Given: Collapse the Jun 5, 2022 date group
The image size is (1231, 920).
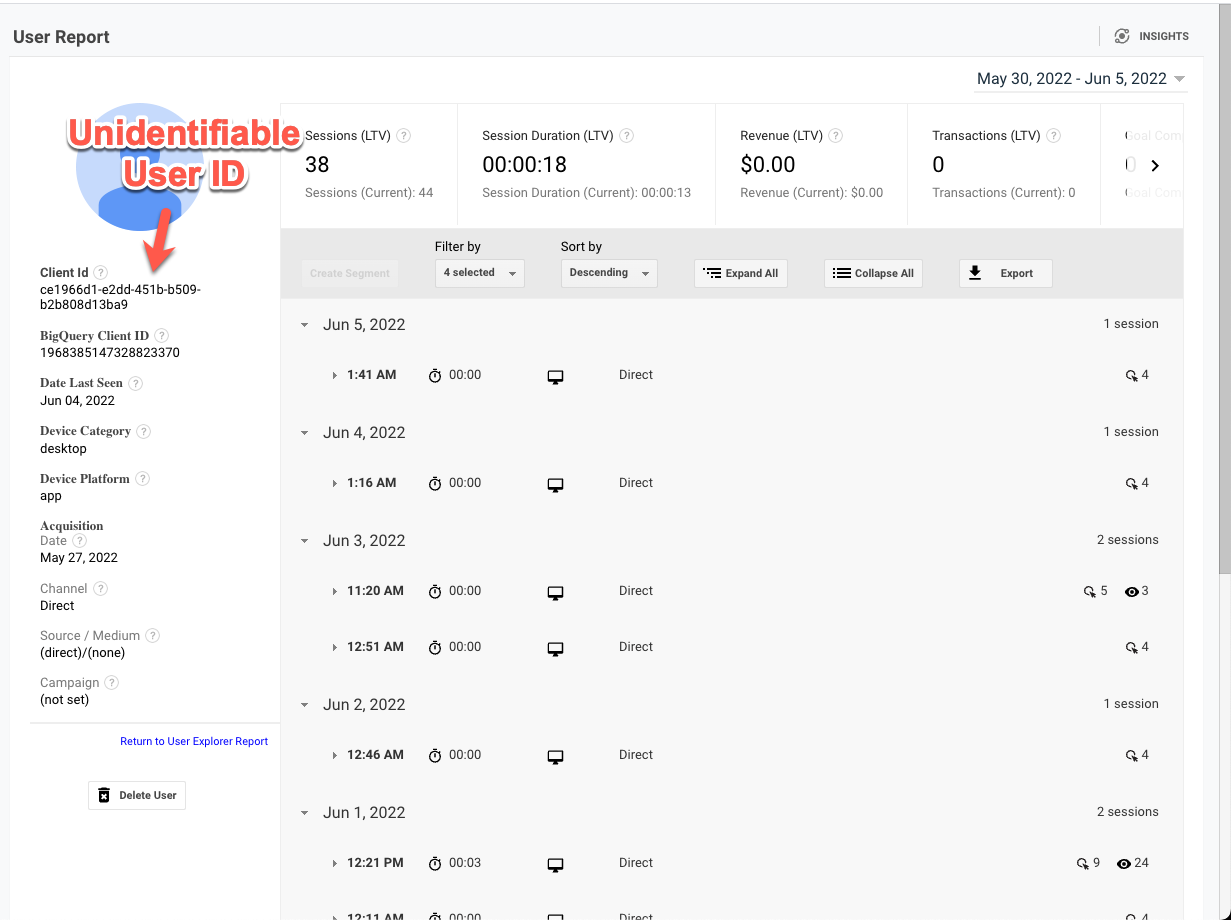Looking at the screenshot, I should tap(305, 325).
